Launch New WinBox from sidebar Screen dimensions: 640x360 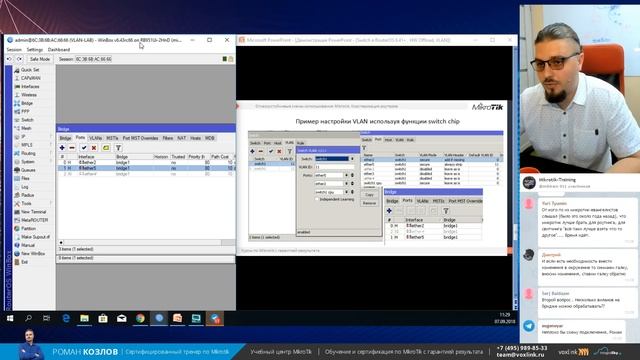[x=33, y=253]
